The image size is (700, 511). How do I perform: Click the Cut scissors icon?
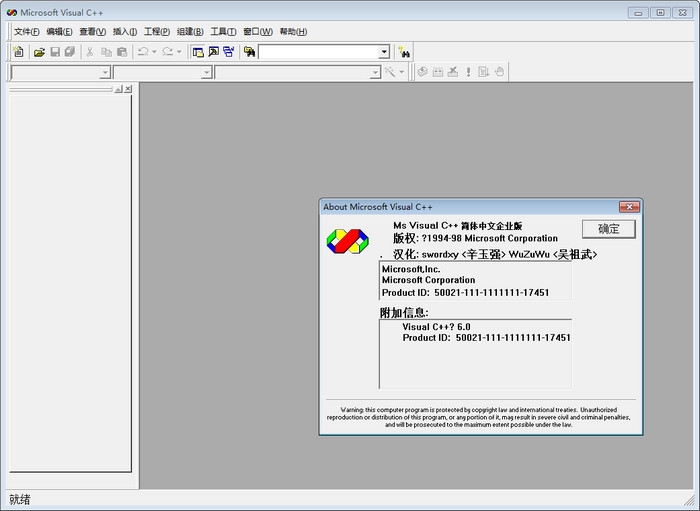pyautogui.click(x=89, y=52)
